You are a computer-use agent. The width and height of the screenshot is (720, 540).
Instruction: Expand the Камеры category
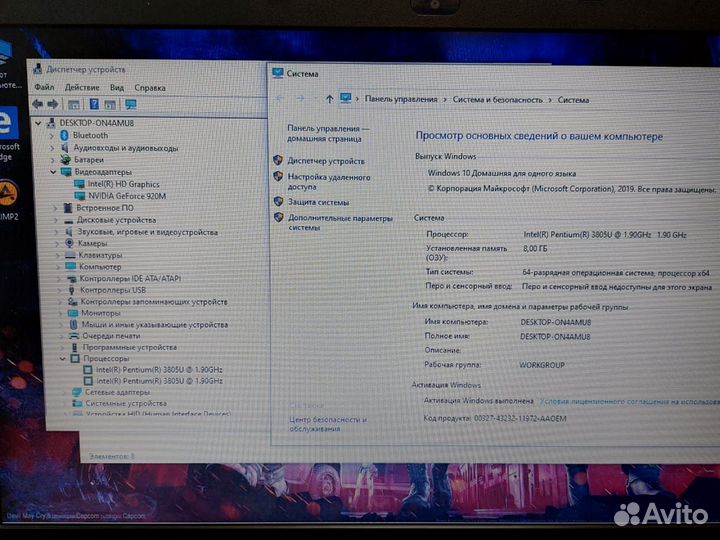[x=59, y=244]
